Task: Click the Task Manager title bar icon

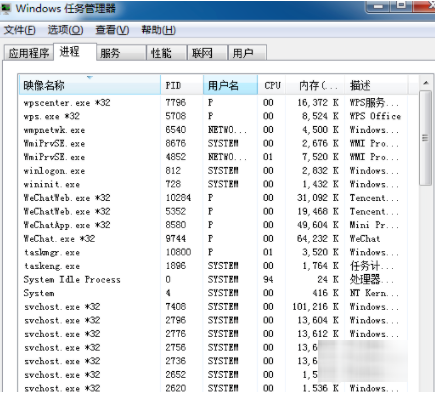Action: point(5,8)
